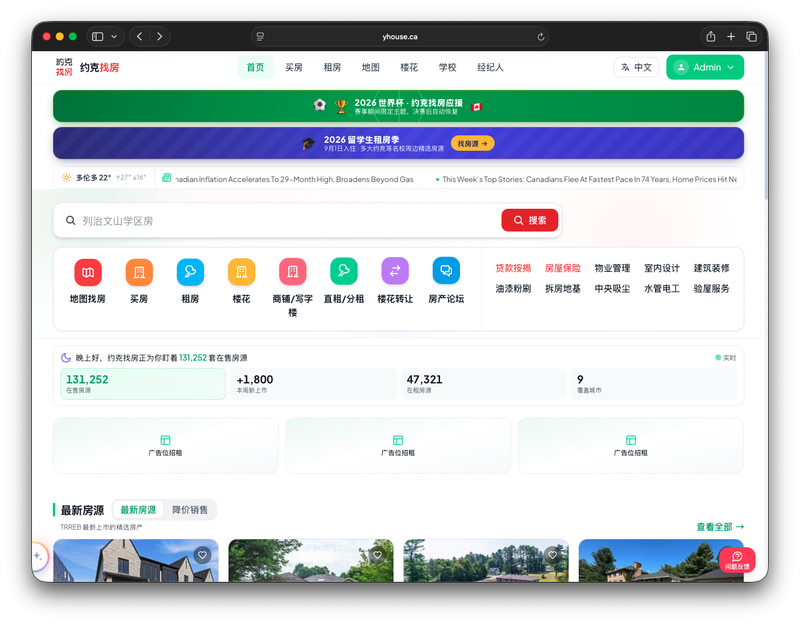Open the 中央吸尘 service link
Image resolution: width=800 pixels, height=624 pixels.
(612, 288)
